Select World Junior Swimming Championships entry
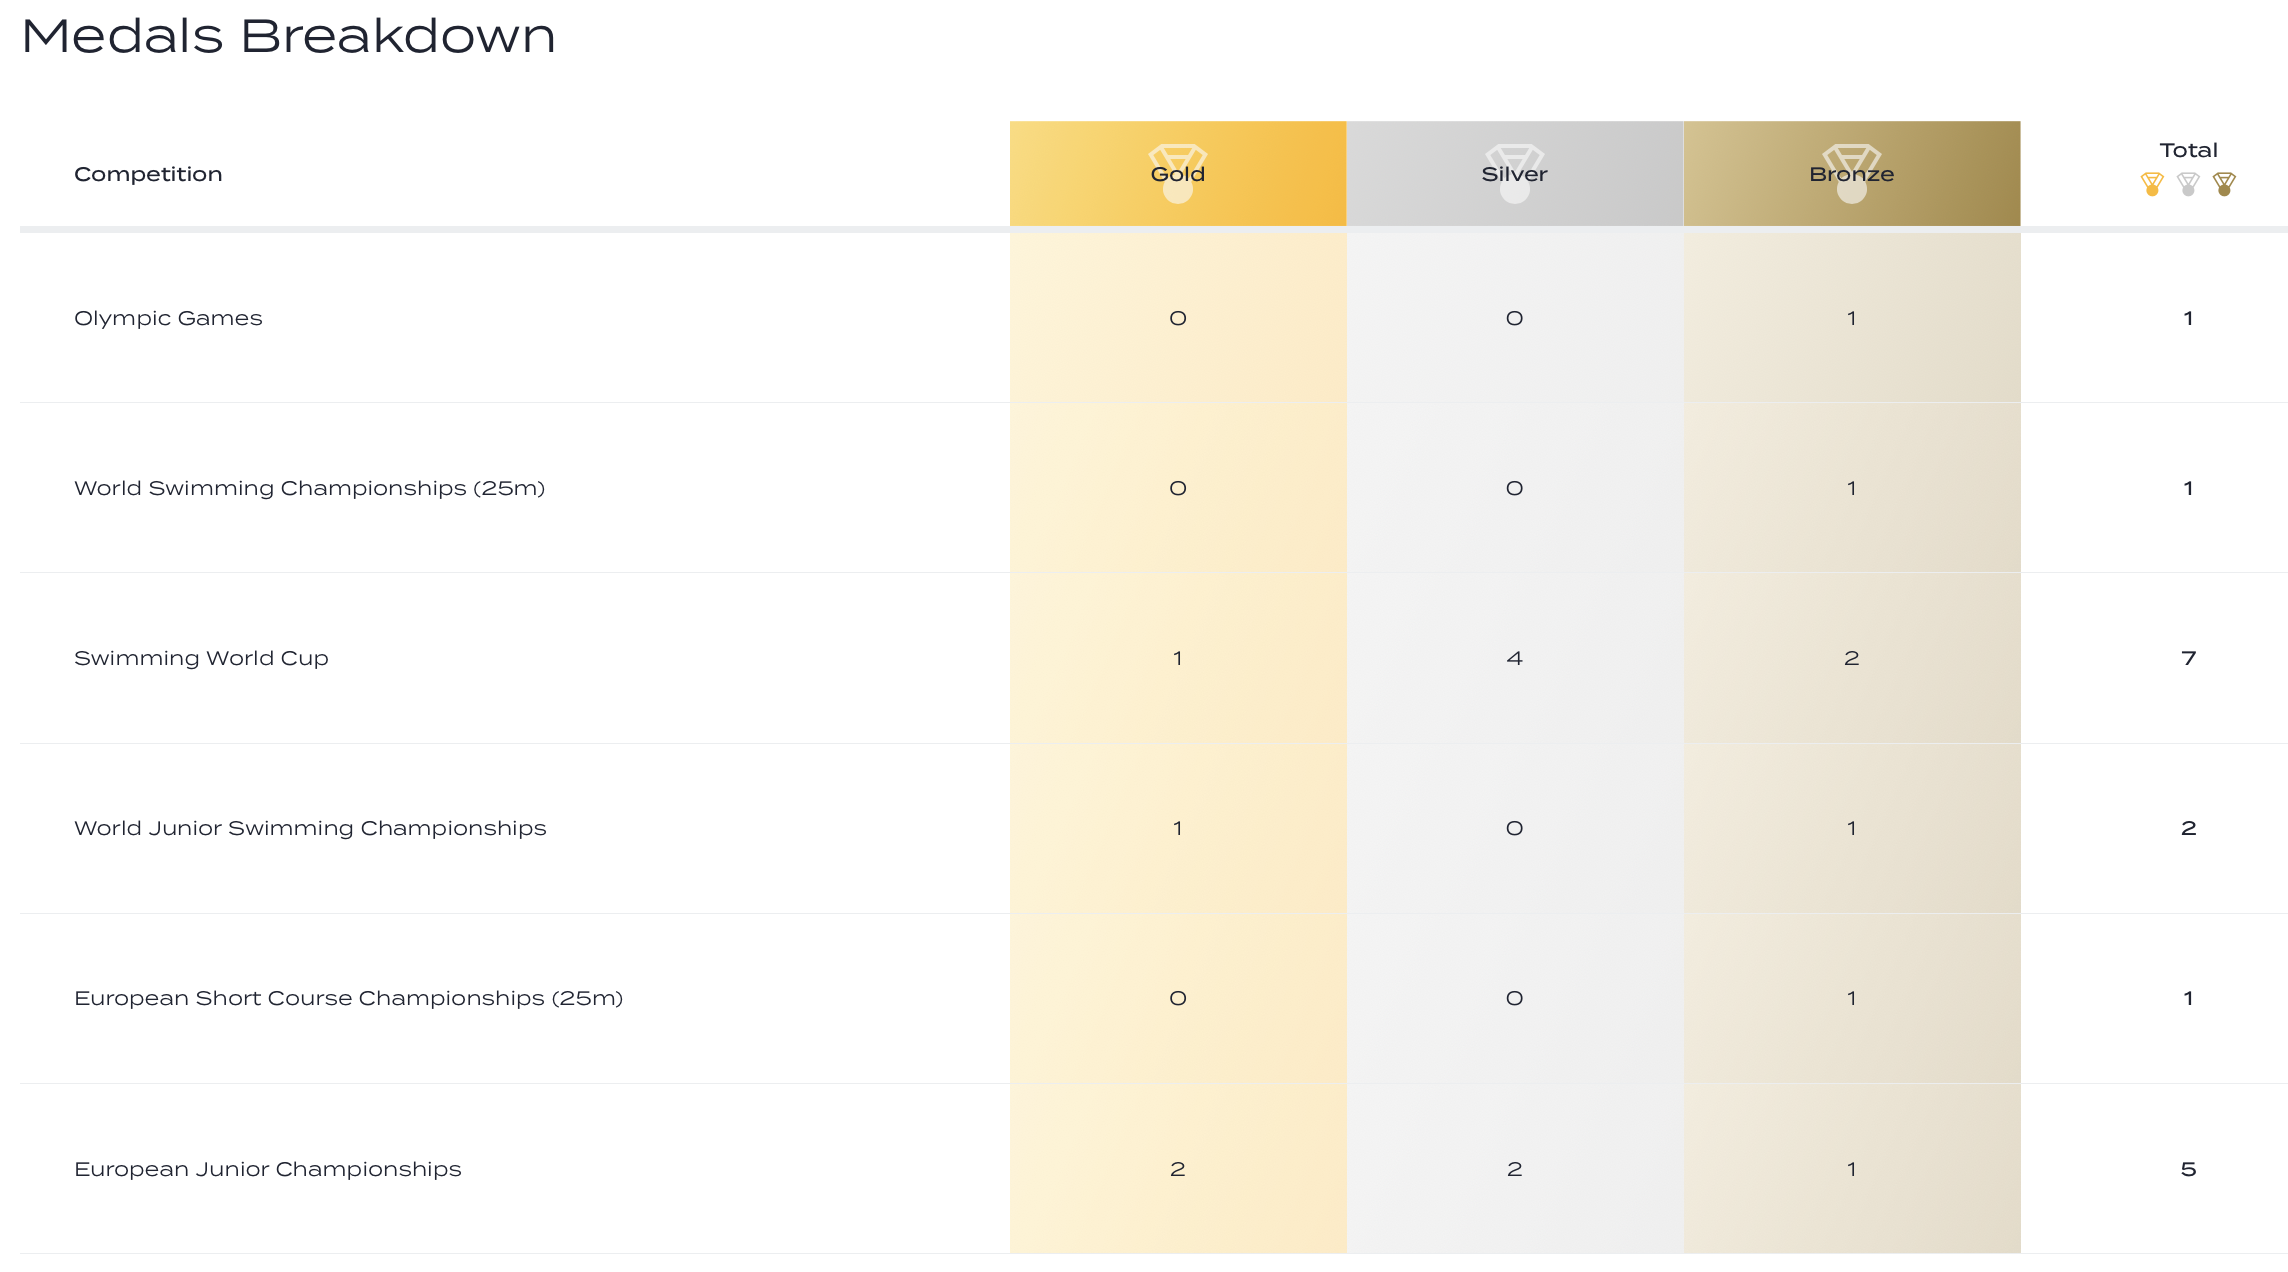 310,828
